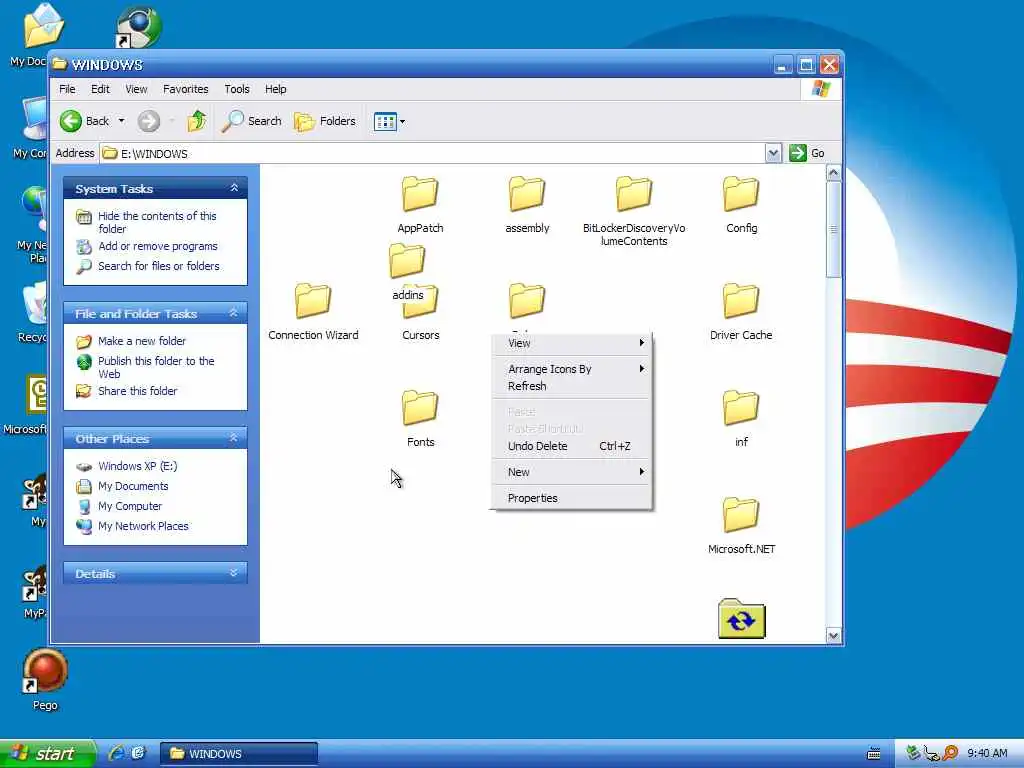The width and height of the screenshot is (1024, 768).
Task: Open My Network Places in Other Places
Action: tap(143, 526)
